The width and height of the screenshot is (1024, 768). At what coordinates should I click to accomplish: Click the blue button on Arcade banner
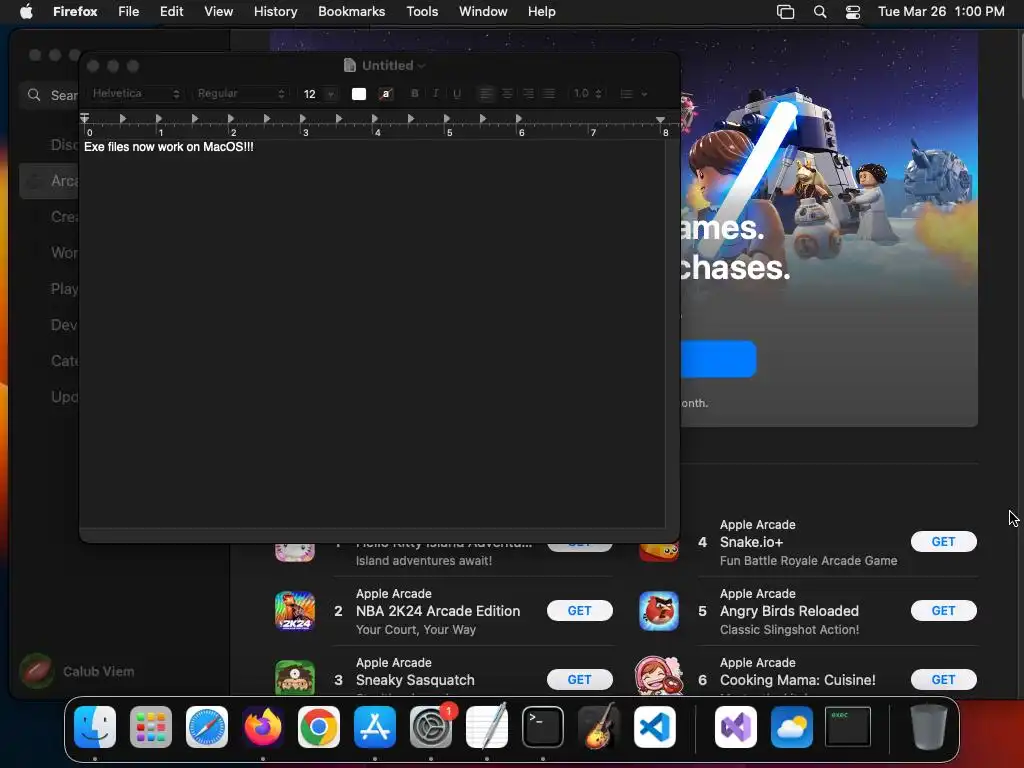[718, 359]
